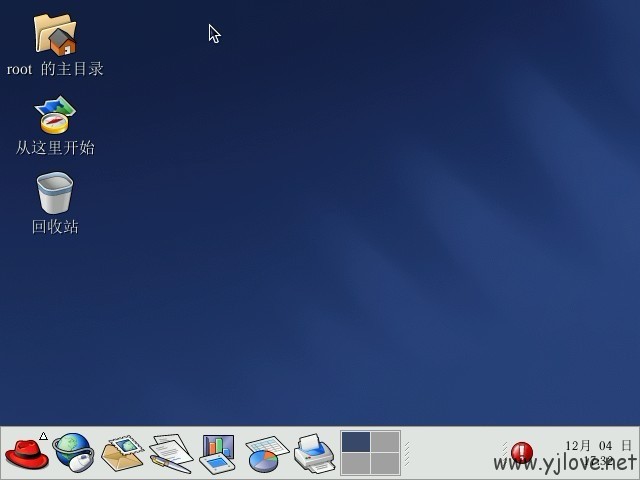Switch to the bottom-right workspace
This screenshot has width=640, height=480.
tap(385, 464)
